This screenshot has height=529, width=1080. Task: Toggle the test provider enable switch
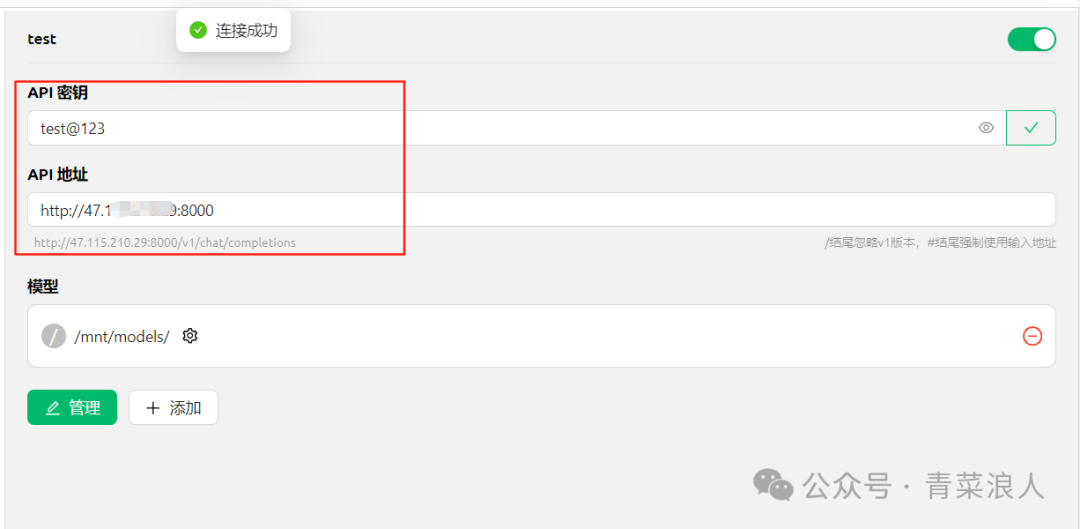(x=1031, y=39)
